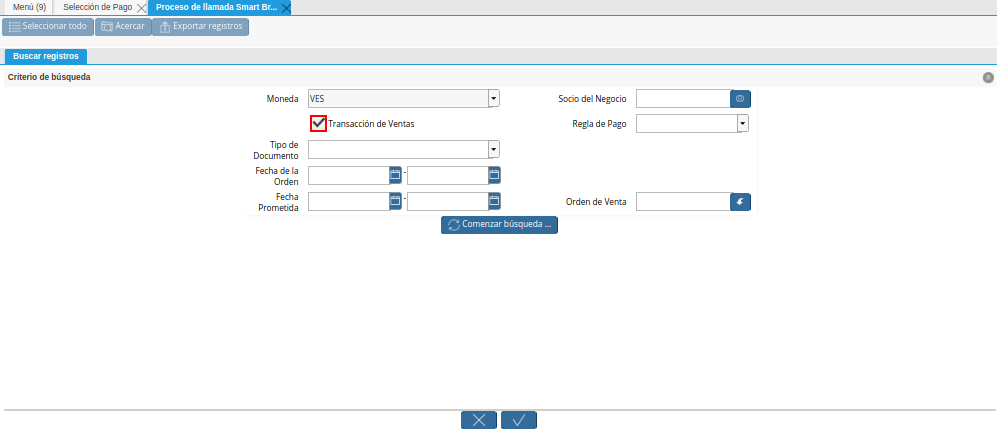Click the Fecha de la Orden start date field

click(x=348, y=176)
